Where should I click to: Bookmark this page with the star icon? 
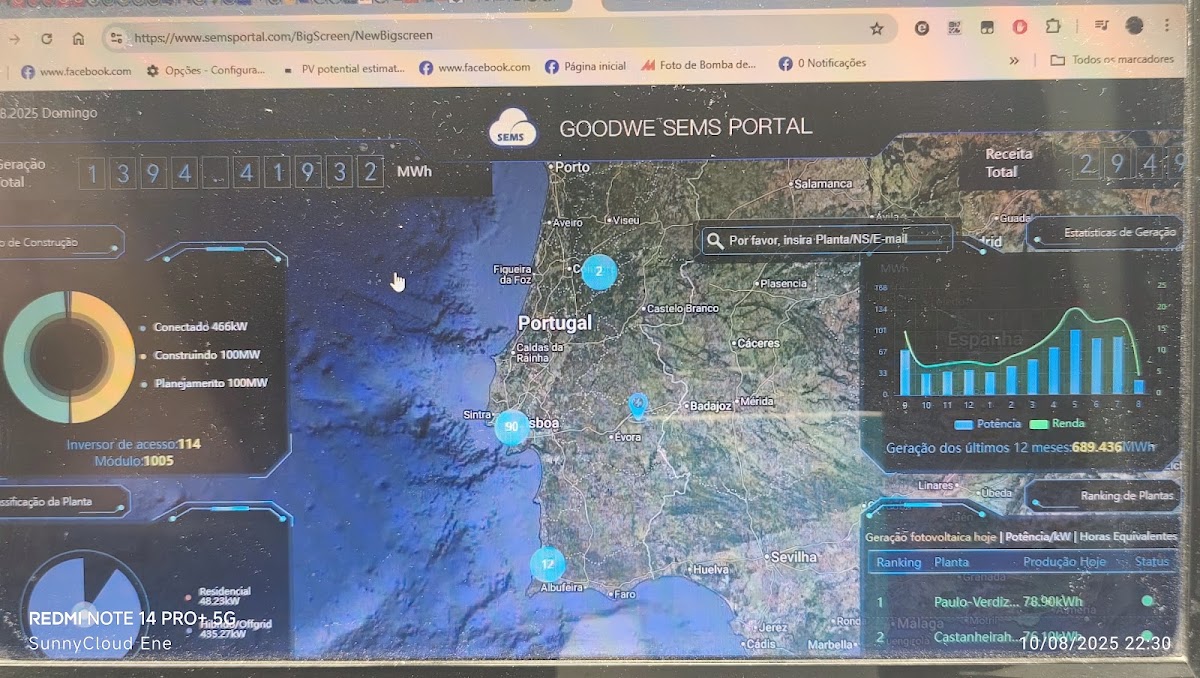coord(877,29)
